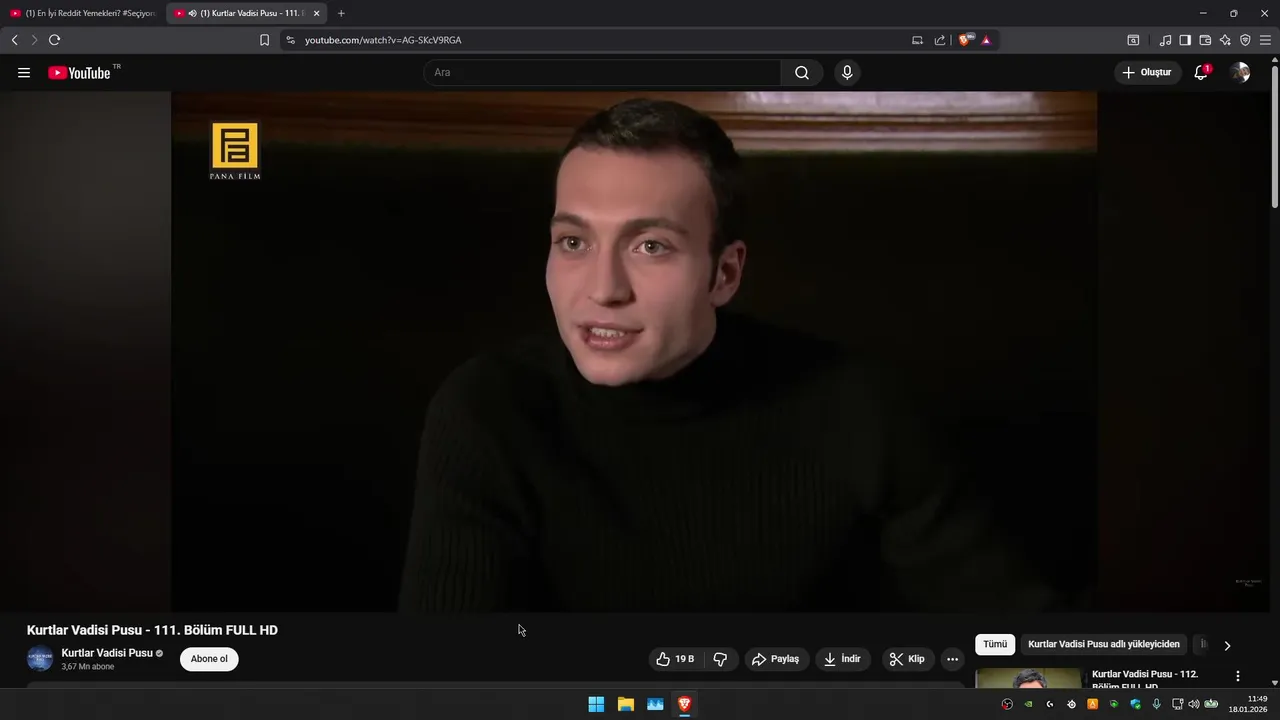Open Brave playlist music note icon
The width and height of the screenshot is (1280, 720).
coord(1165,40)
